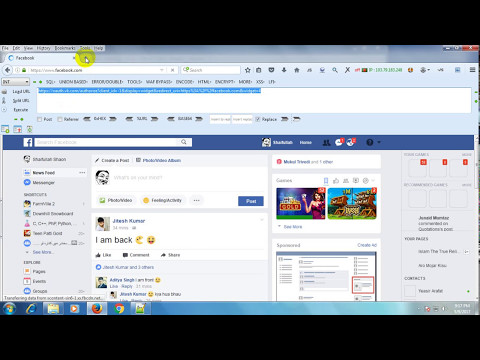480x360 pixels.
Task: Toggle the Replace checkbox
Action: coord(258,119)
